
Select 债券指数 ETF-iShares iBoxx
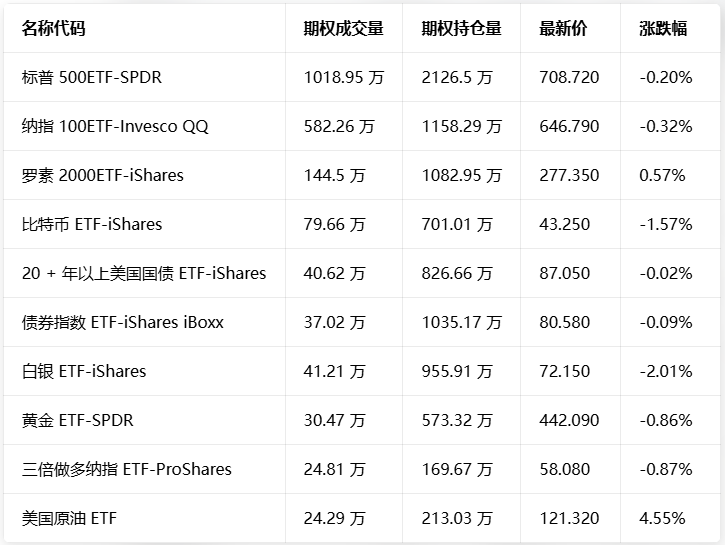pyautogui.click(x=123, y=322)
